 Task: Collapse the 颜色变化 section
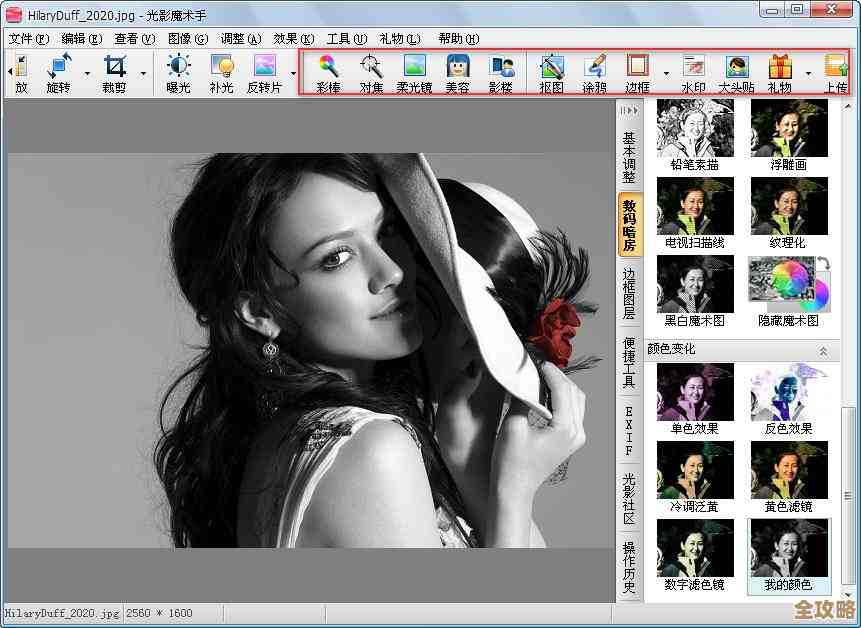coord(823,350)
